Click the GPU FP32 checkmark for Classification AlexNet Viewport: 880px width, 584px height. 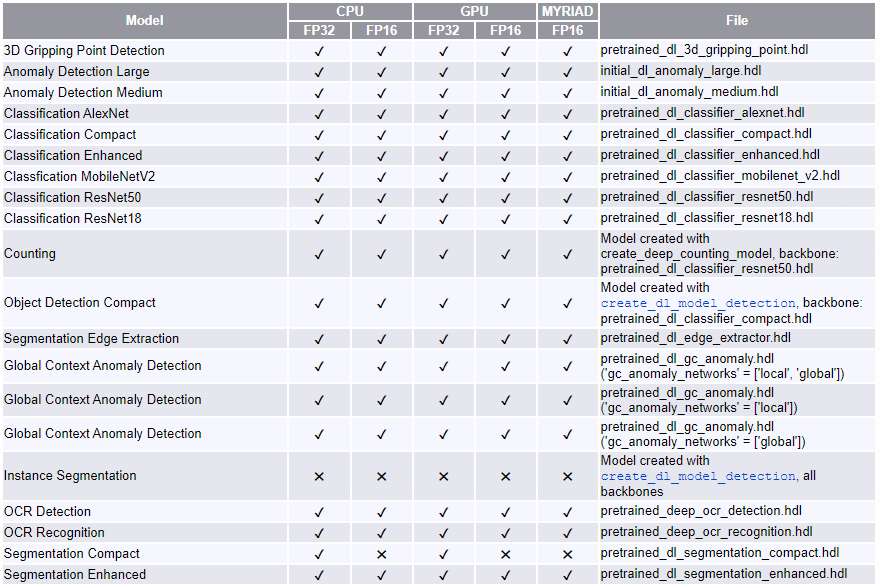click(443, 114)
